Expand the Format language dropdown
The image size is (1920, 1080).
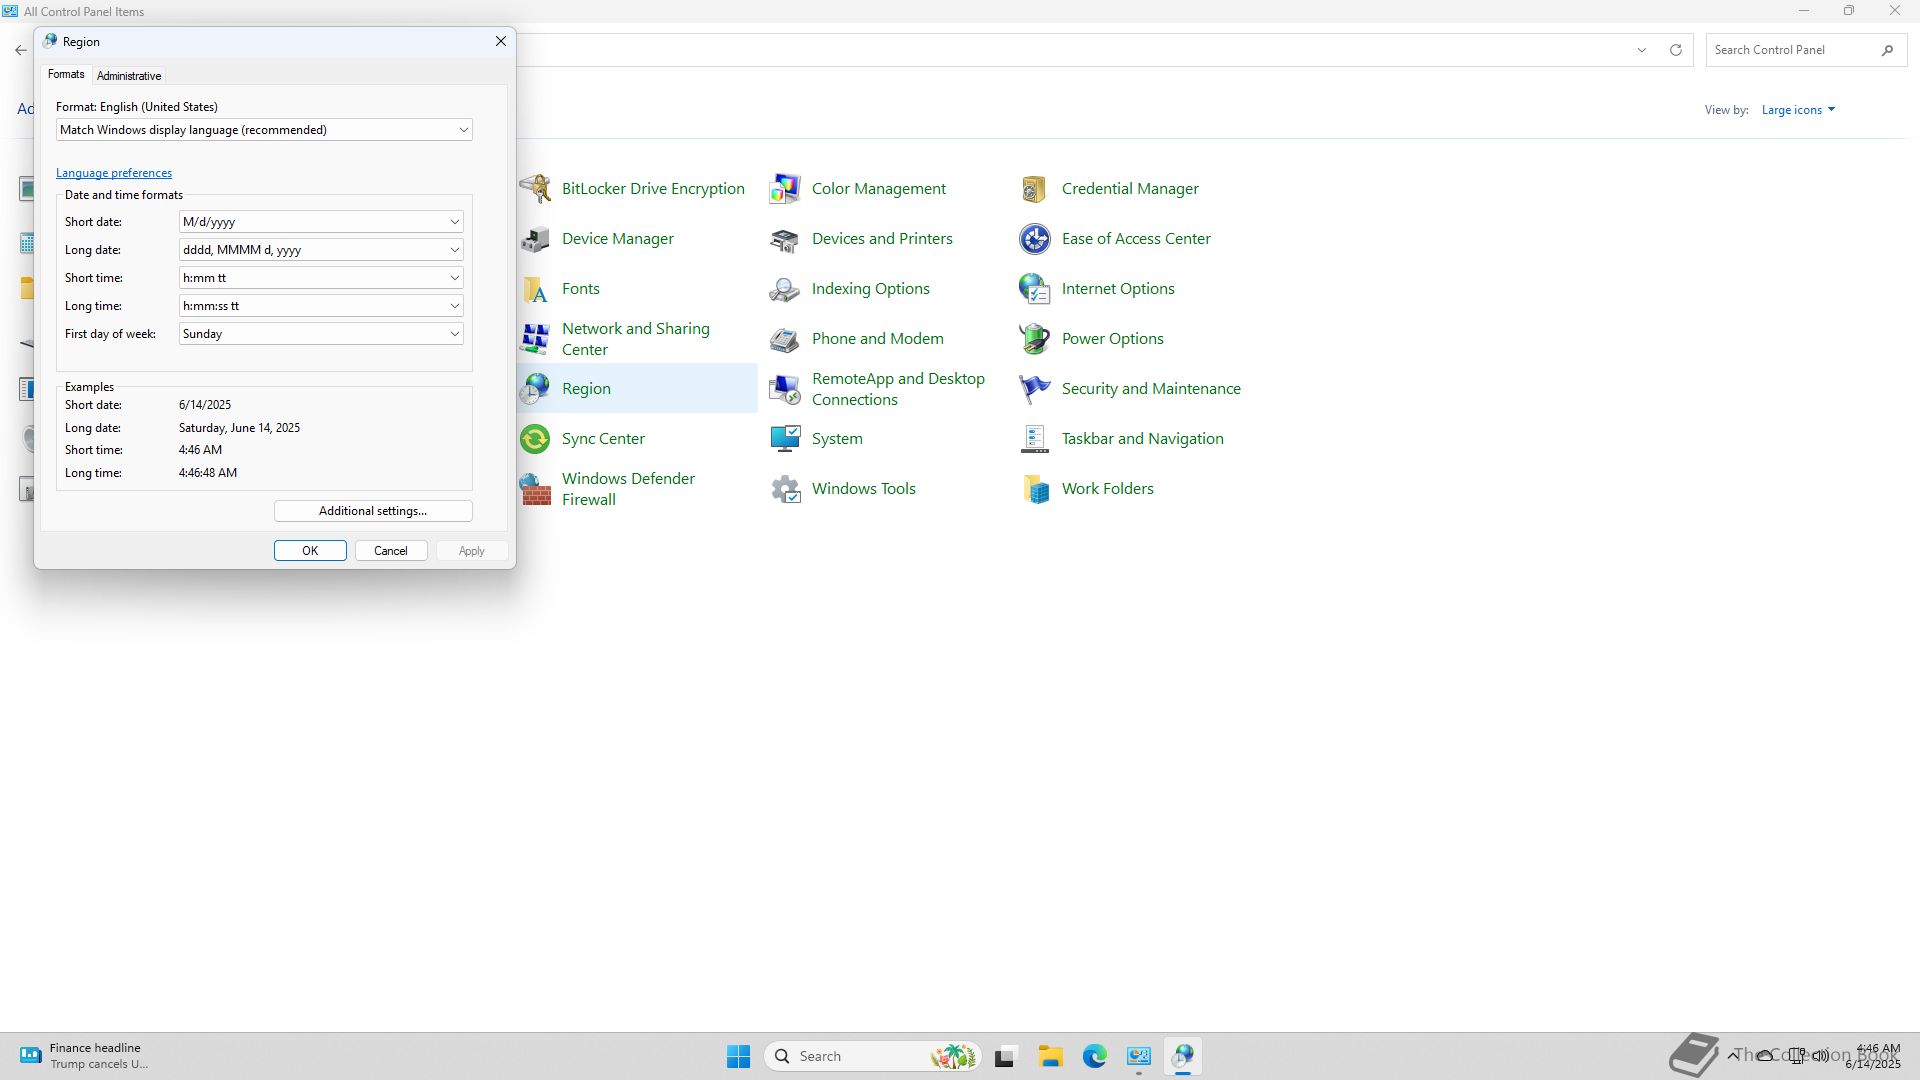click(264, 130)
